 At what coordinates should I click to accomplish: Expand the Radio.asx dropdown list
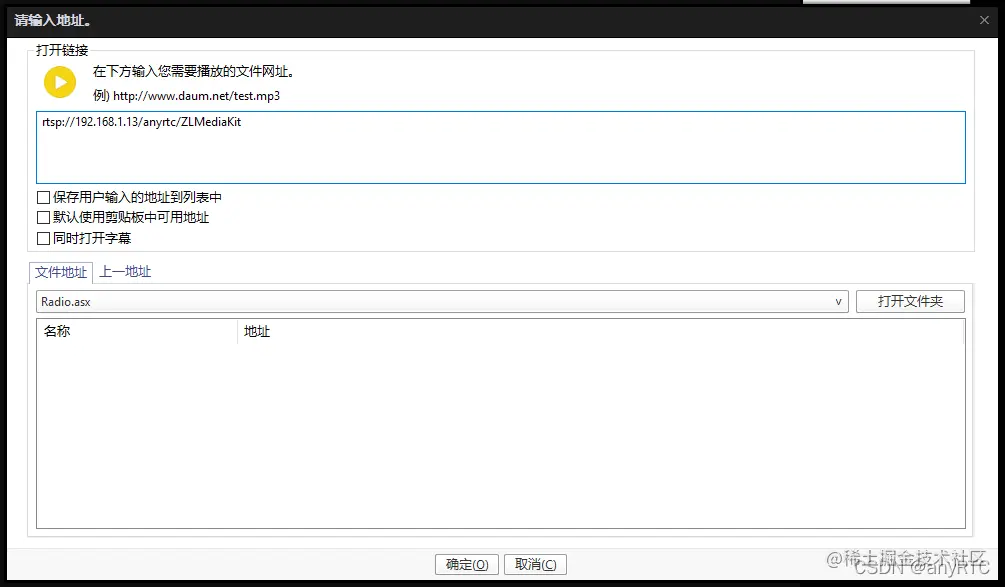pyautogui.click(x=838, y=302)
